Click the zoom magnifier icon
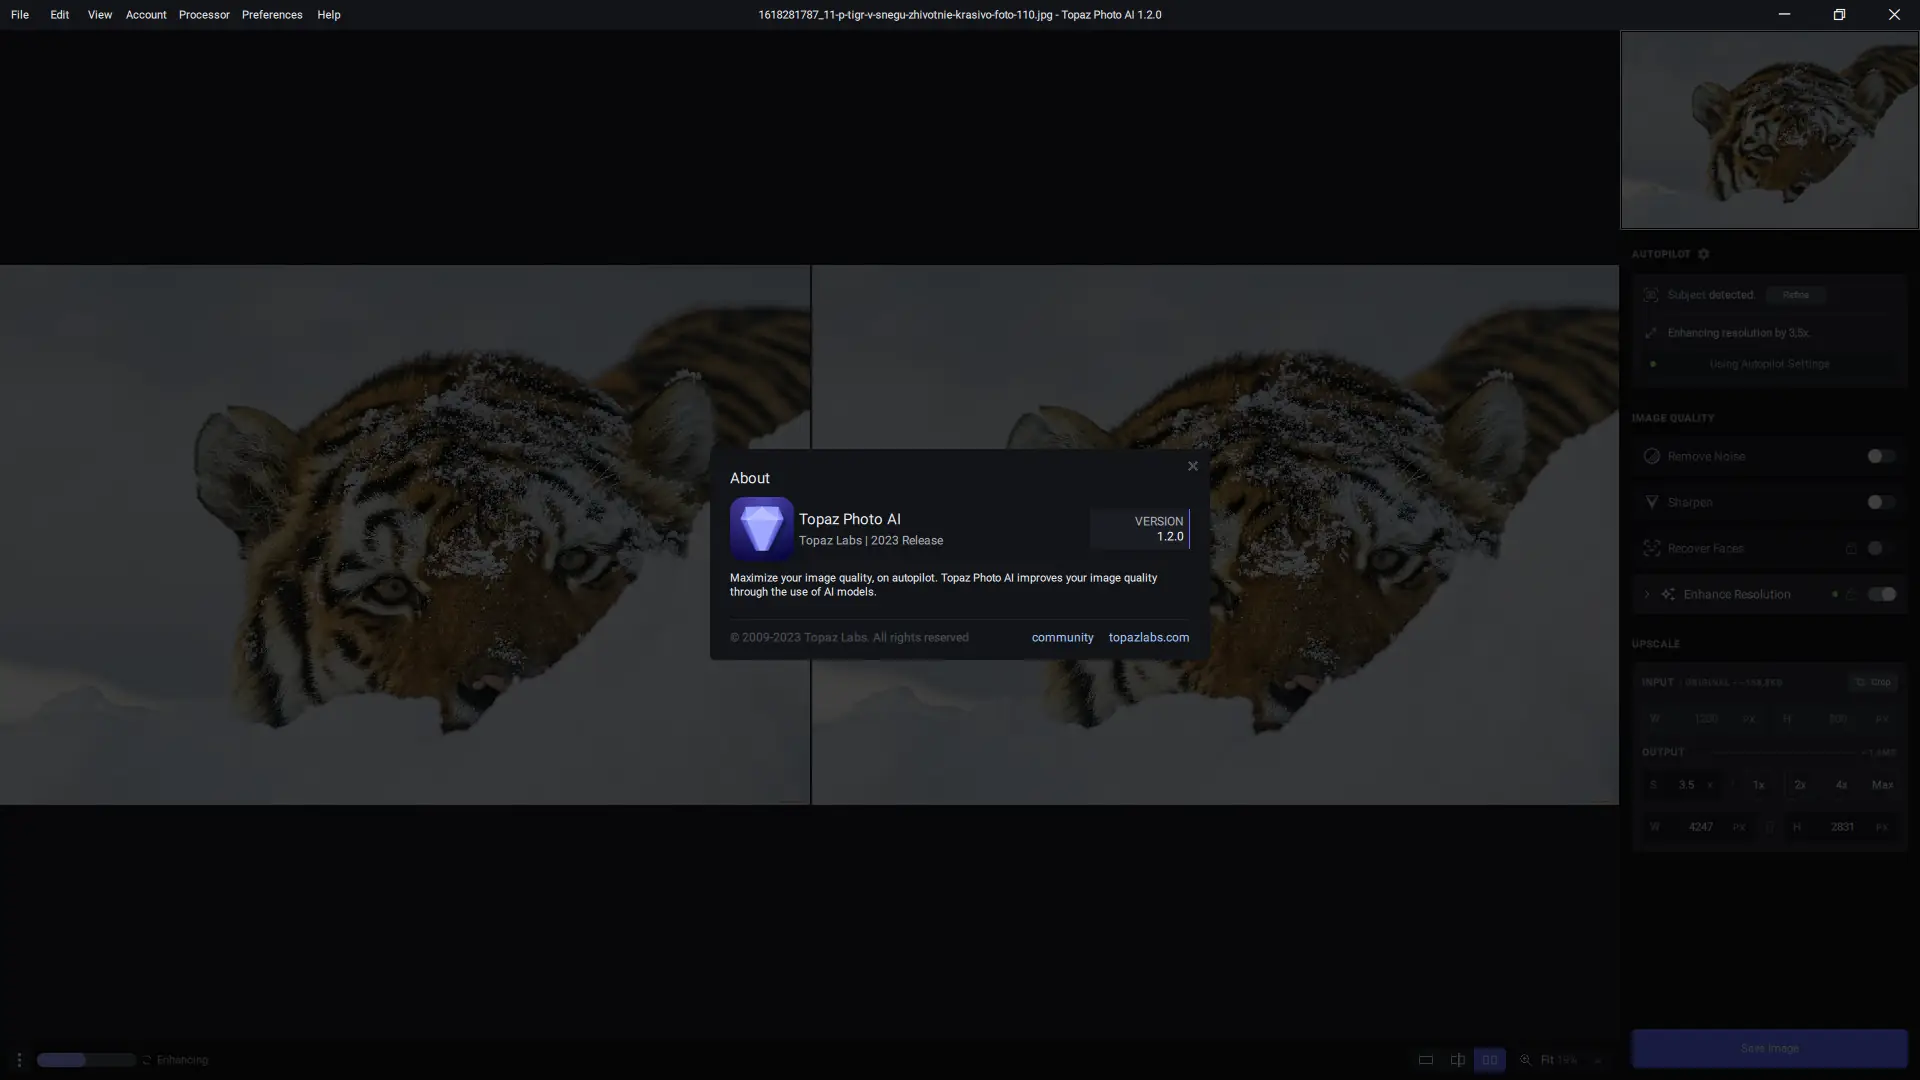This screenshot has height=1080, width=1920. (x=1526, y=1060)
